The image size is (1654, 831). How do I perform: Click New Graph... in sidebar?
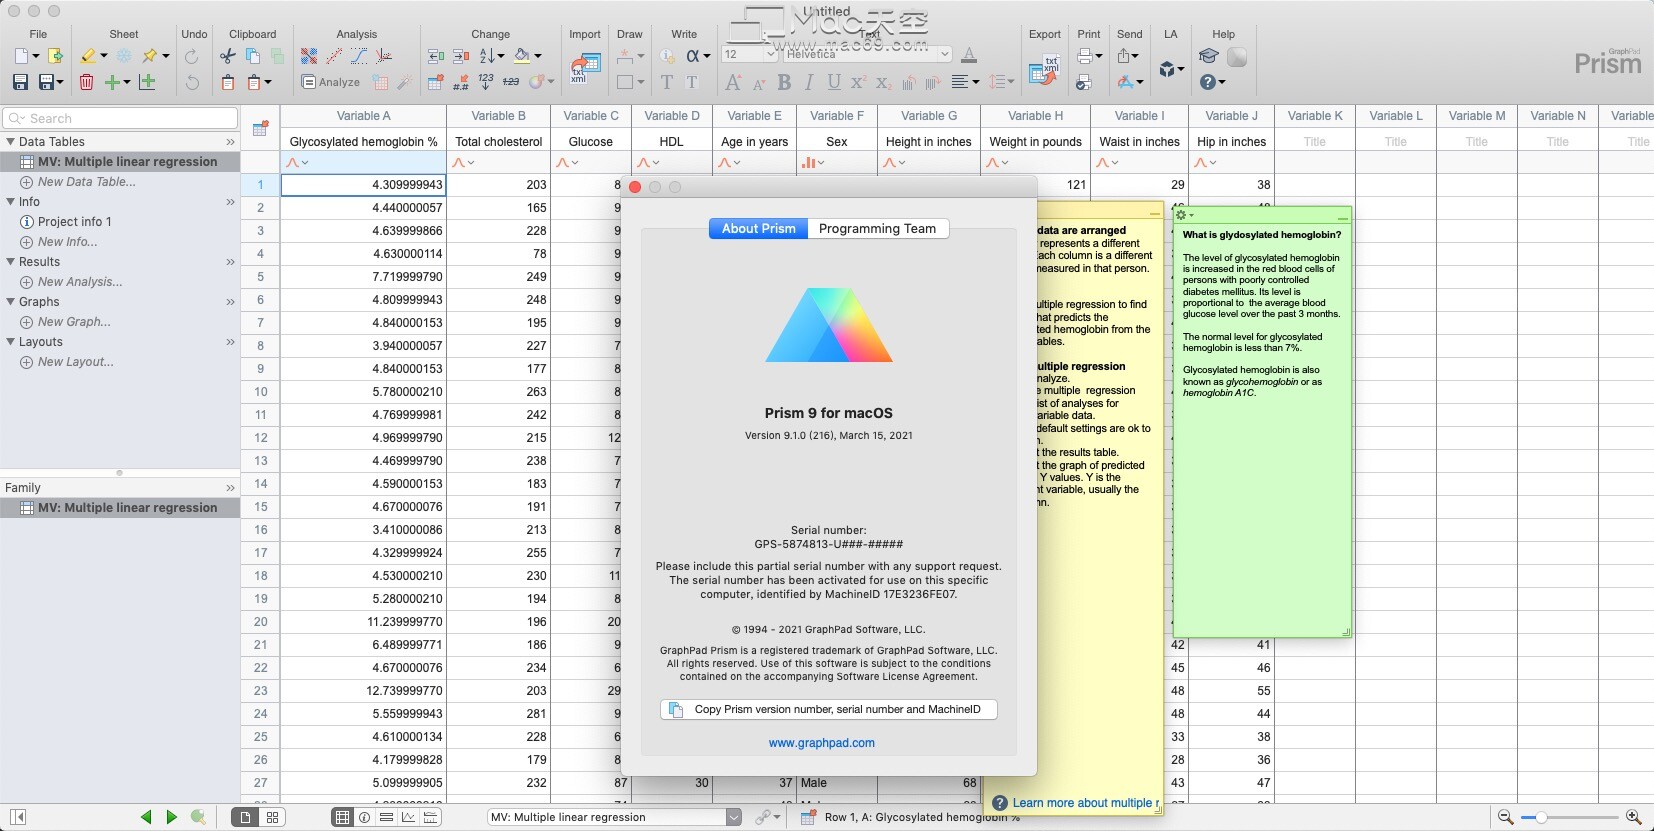(x=74, y=322)
